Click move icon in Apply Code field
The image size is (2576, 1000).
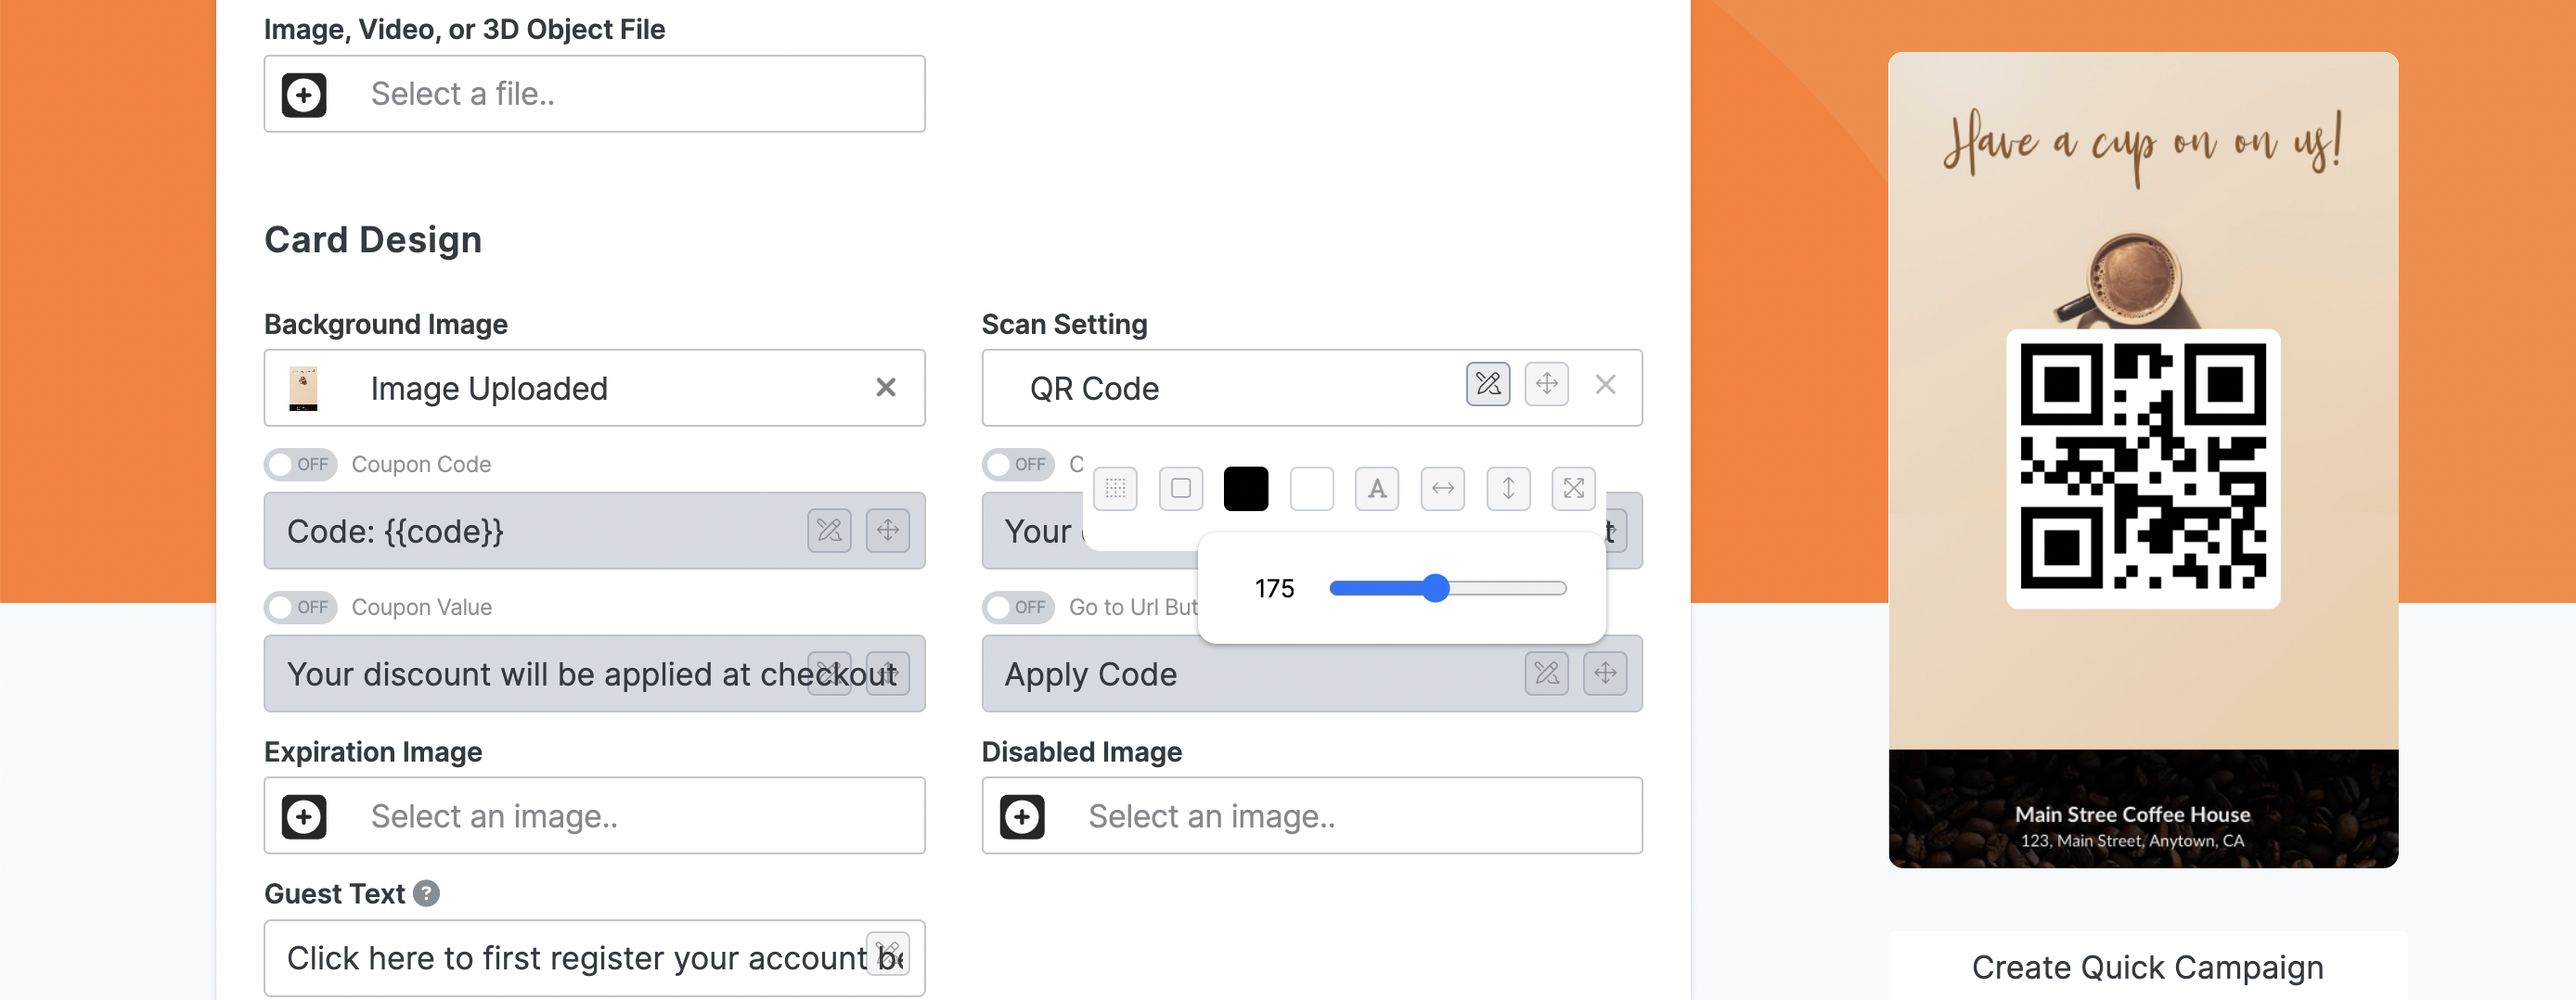click(x=1604, y=673)
